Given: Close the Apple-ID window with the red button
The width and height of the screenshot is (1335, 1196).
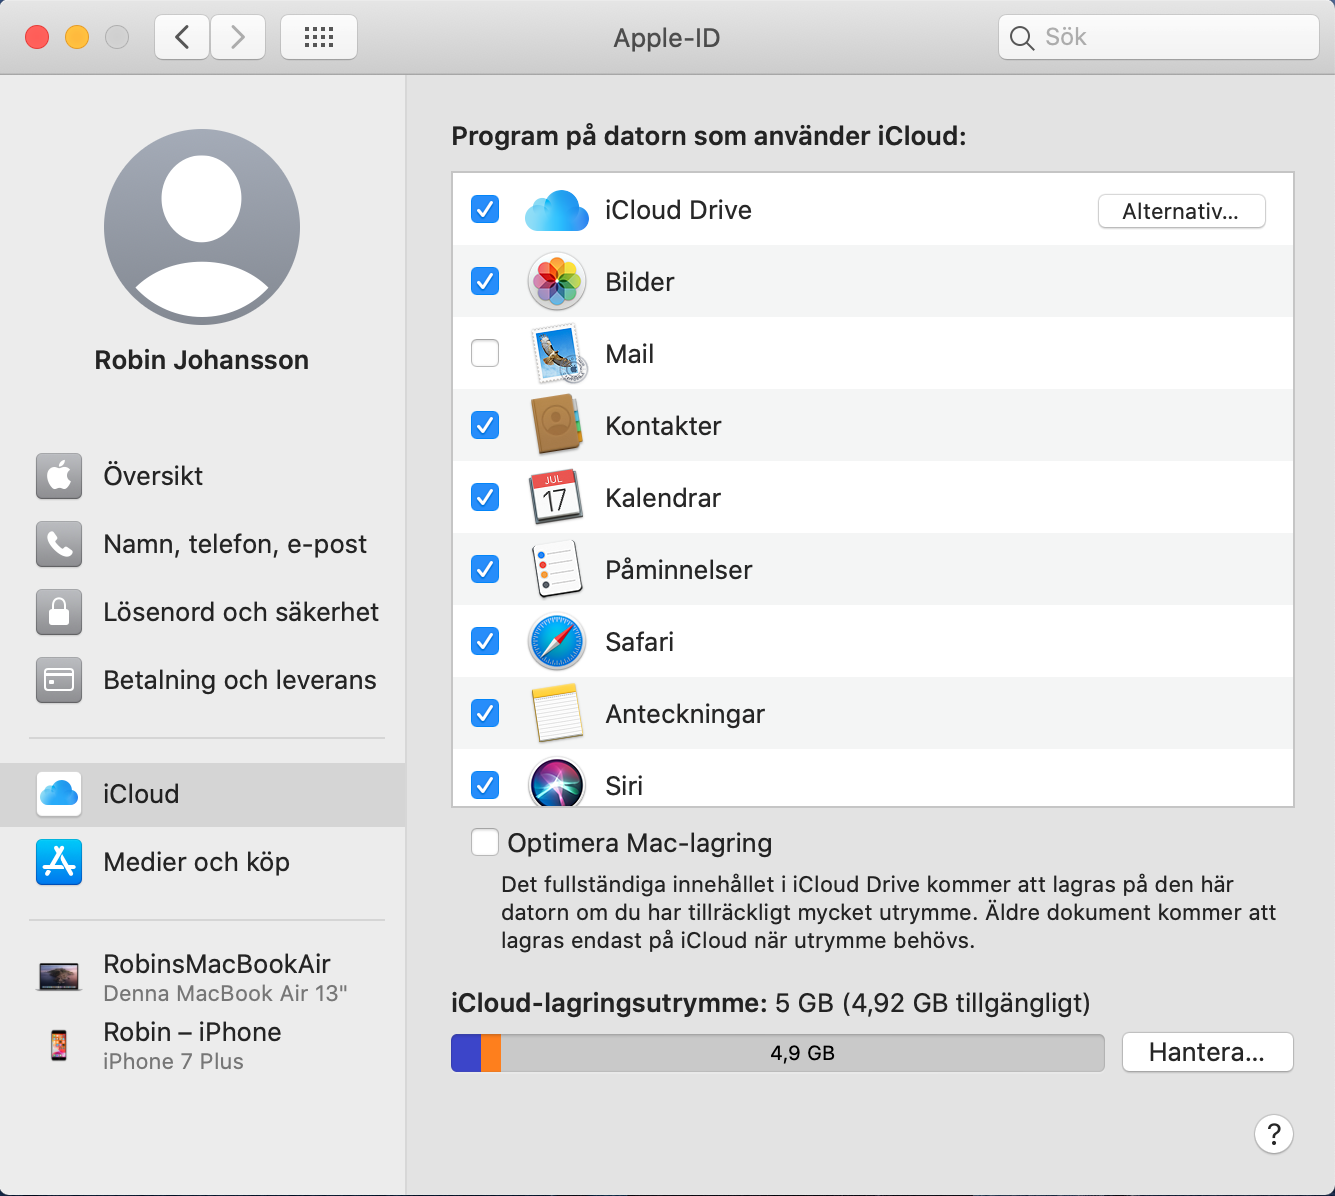Looking at the screenshot, I should (x=37, y=37).
